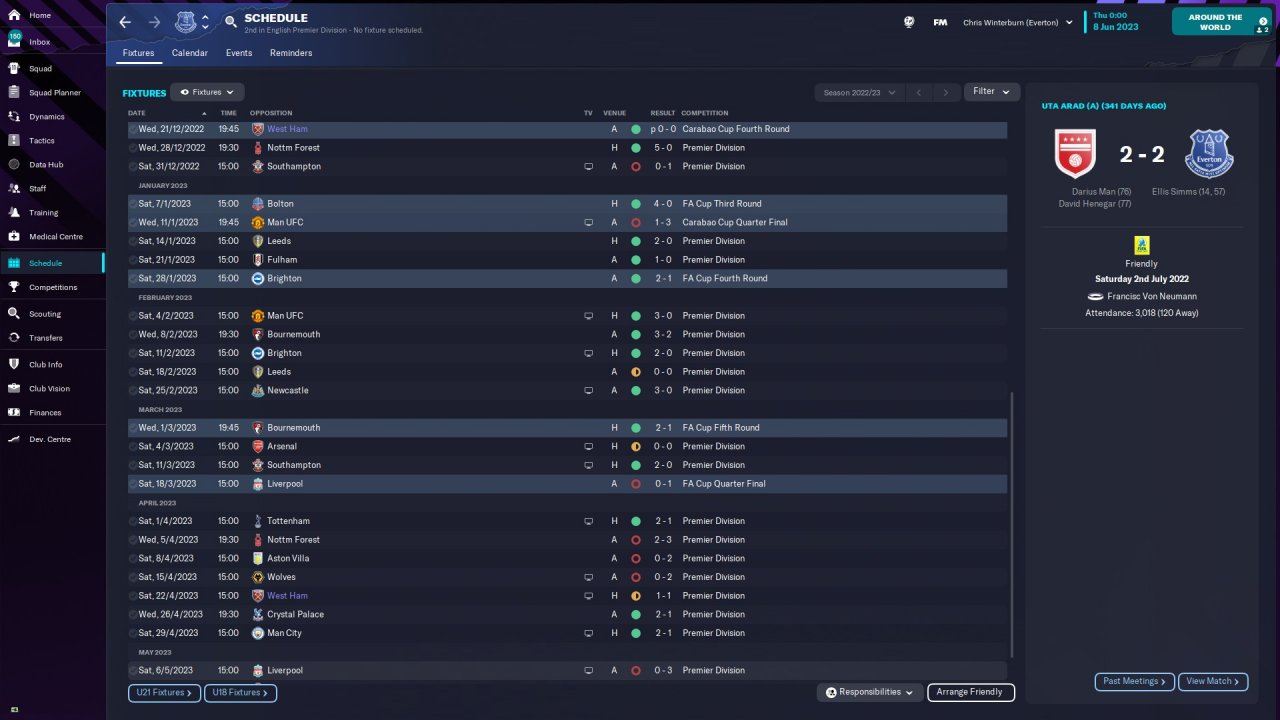This screenshot has width=1280, height=720.
Task: Click the Opposition column header
Action: pyautogui.click(x=271, y=113)
